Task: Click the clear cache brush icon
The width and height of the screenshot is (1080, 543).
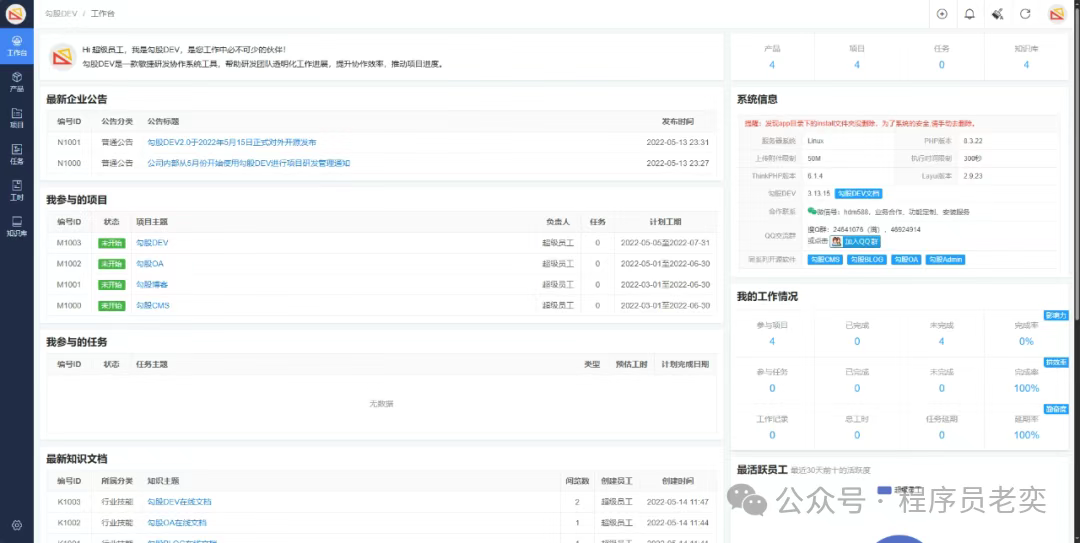Action: 997,14
